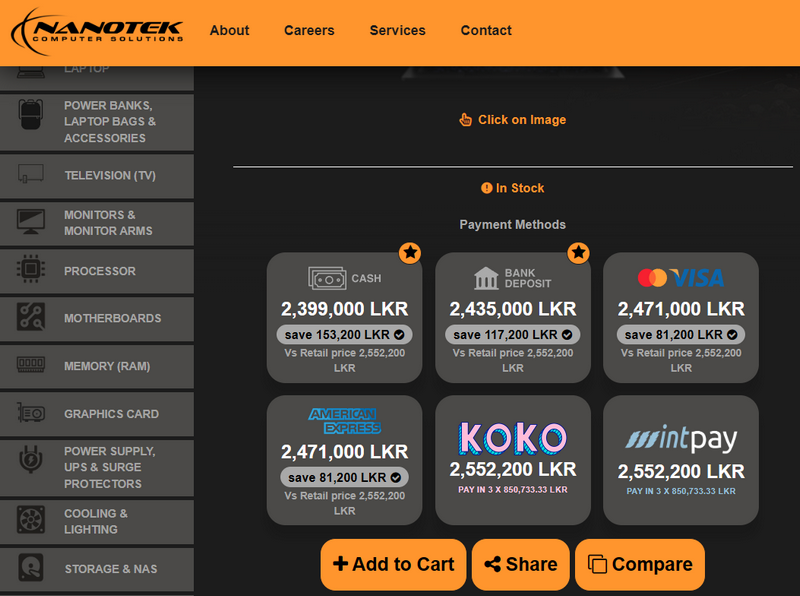Open the About page
The height and width of the screenshot is (596, 800).
(230, 31)
